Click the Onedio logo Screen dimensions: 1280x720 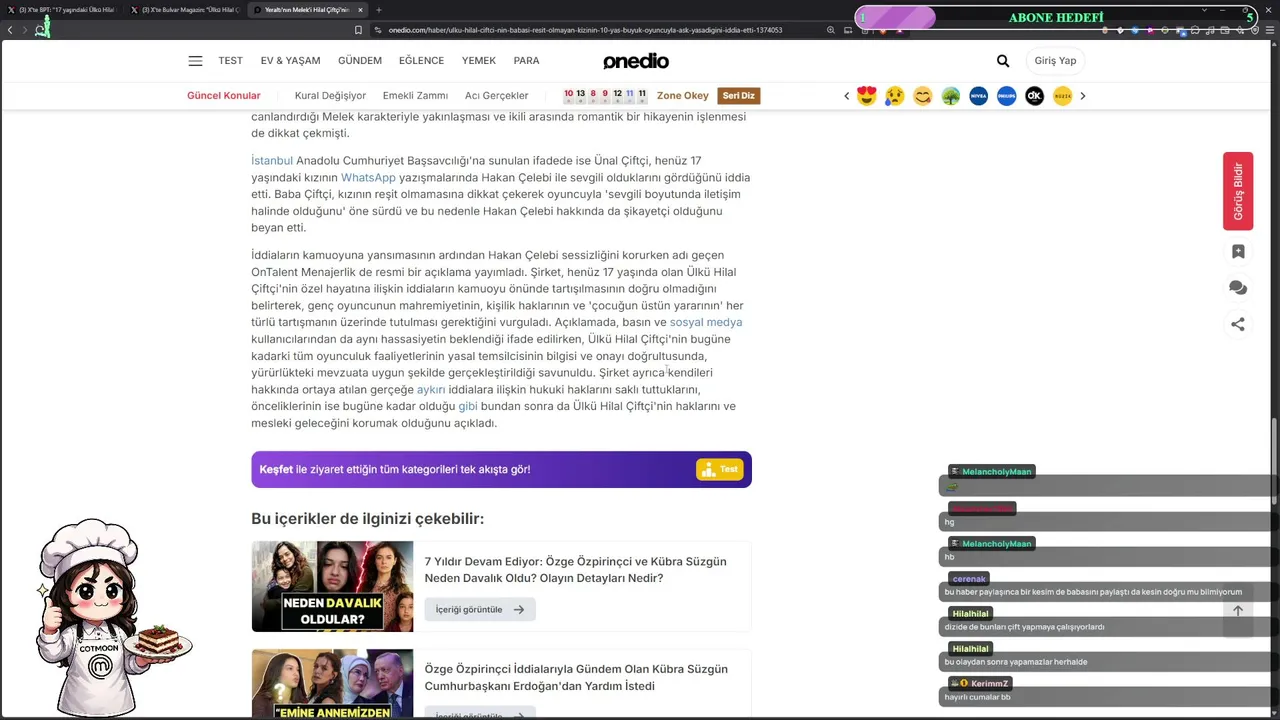click(636, 61)
